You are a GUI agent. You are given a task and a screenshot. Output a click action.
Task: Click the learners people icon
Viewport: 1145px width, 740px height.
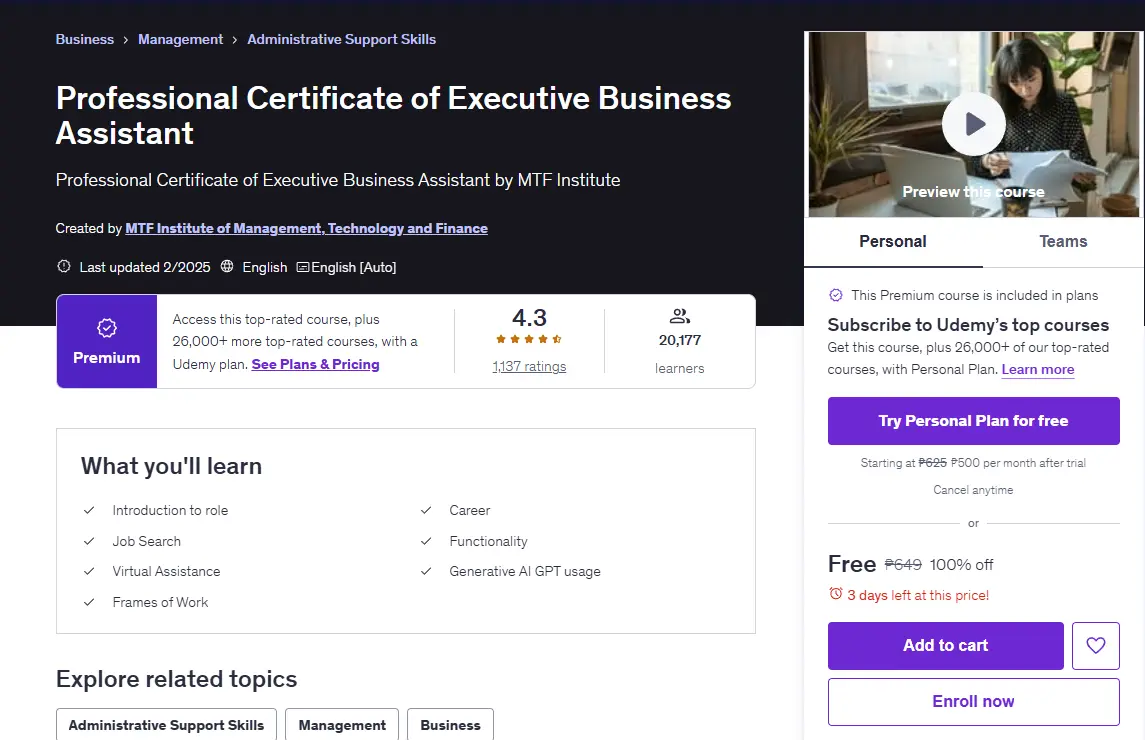point(680,316)
